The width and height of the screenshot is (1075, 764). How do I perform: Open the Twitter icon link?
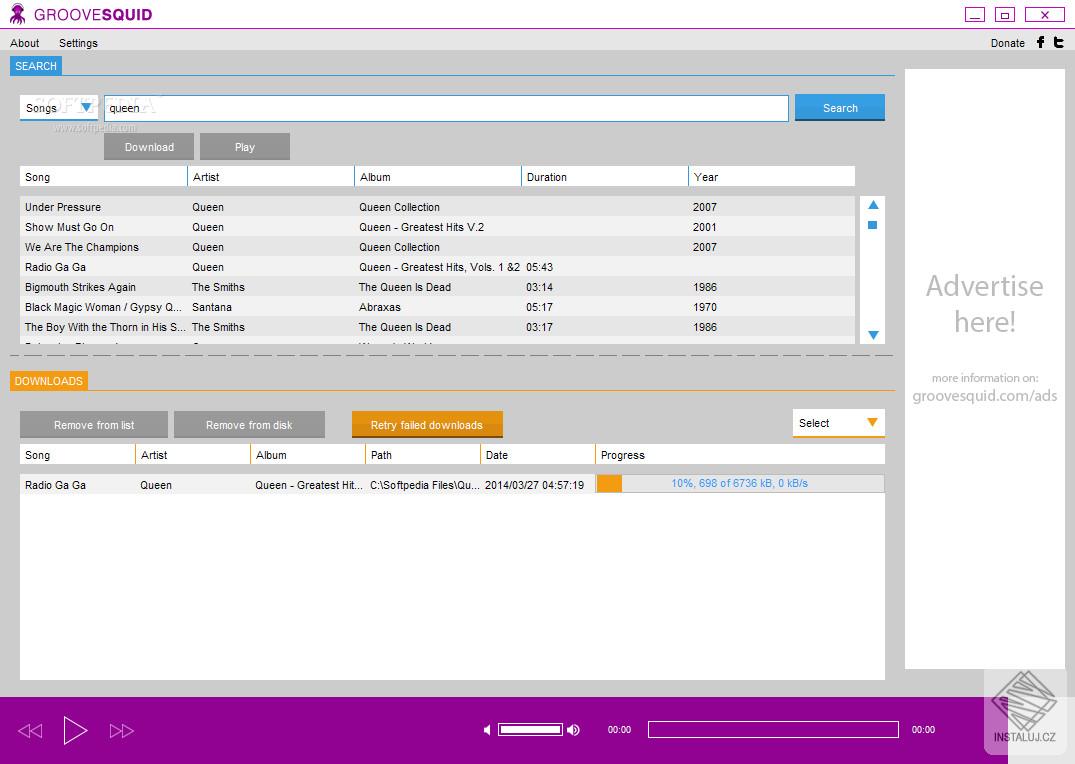[1059, 42]
